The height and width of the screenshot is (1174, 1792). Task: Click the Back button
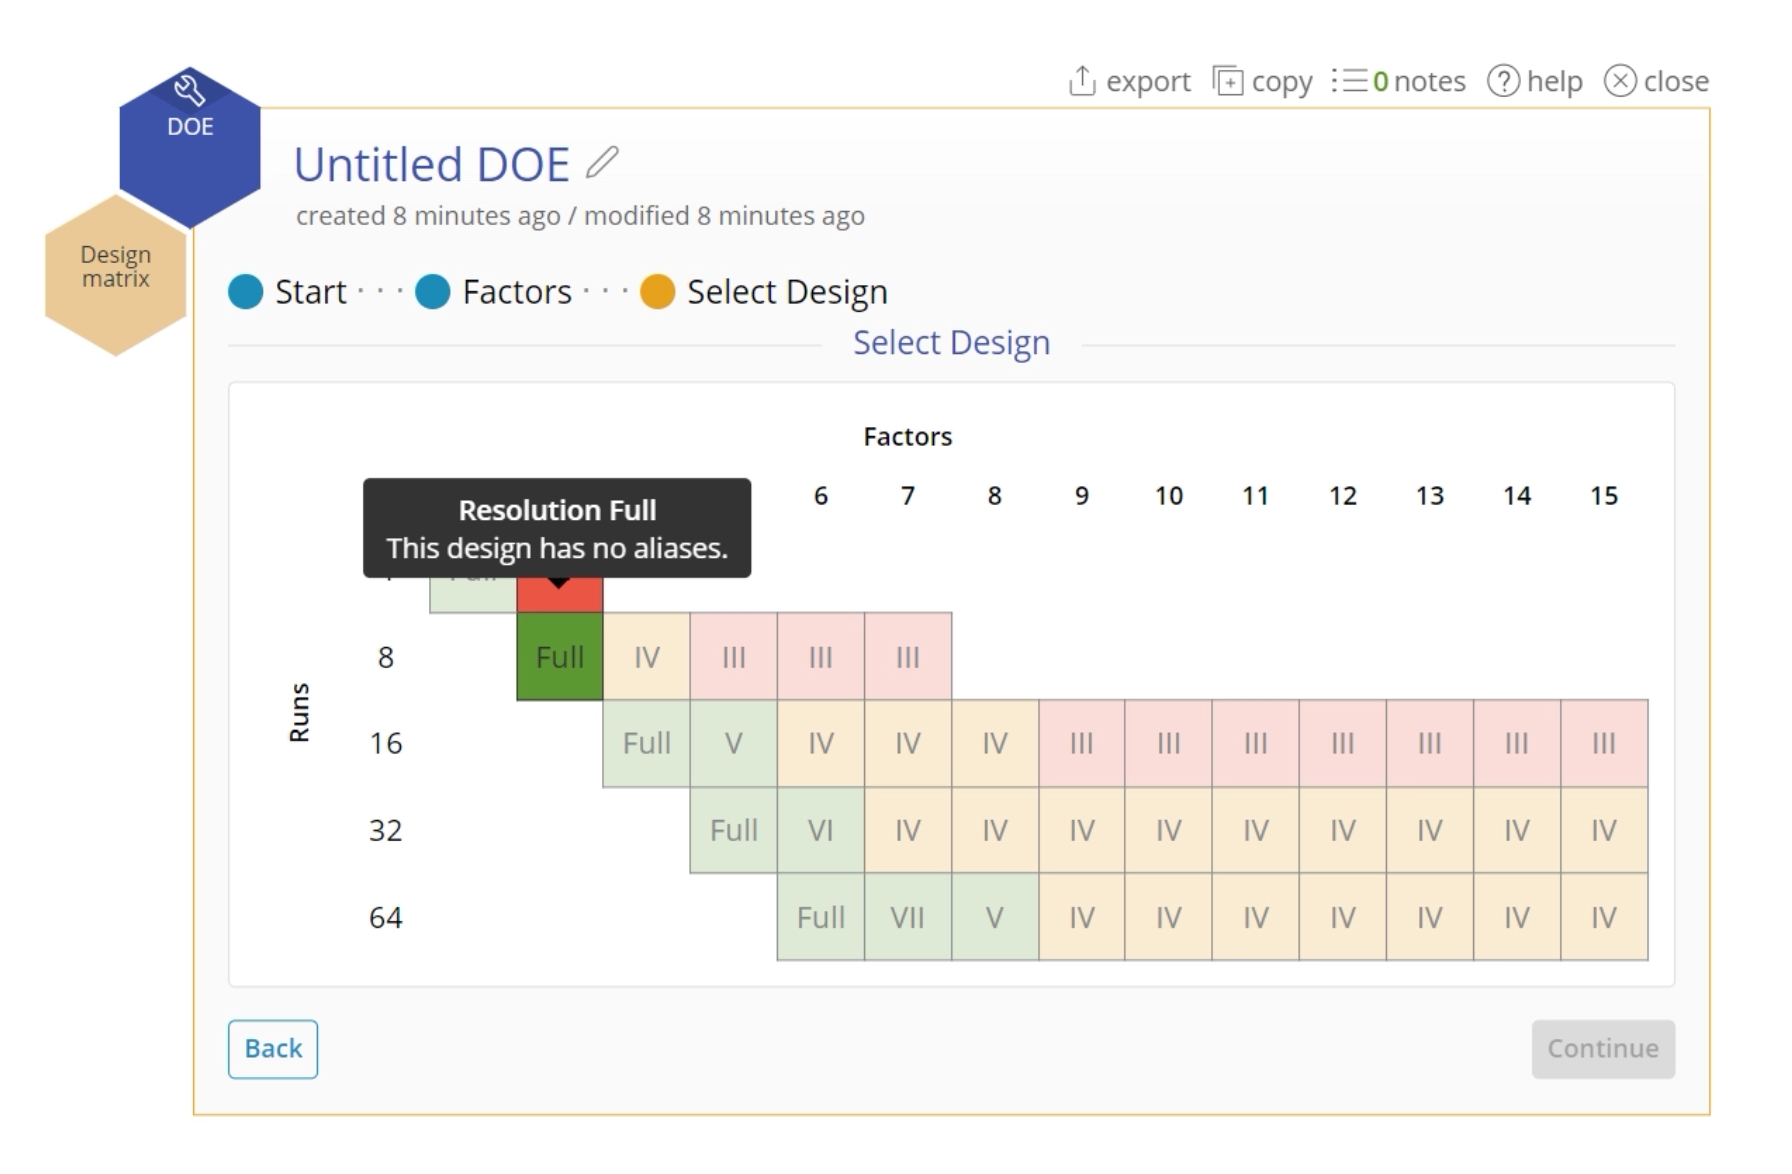click(273, 1049)
